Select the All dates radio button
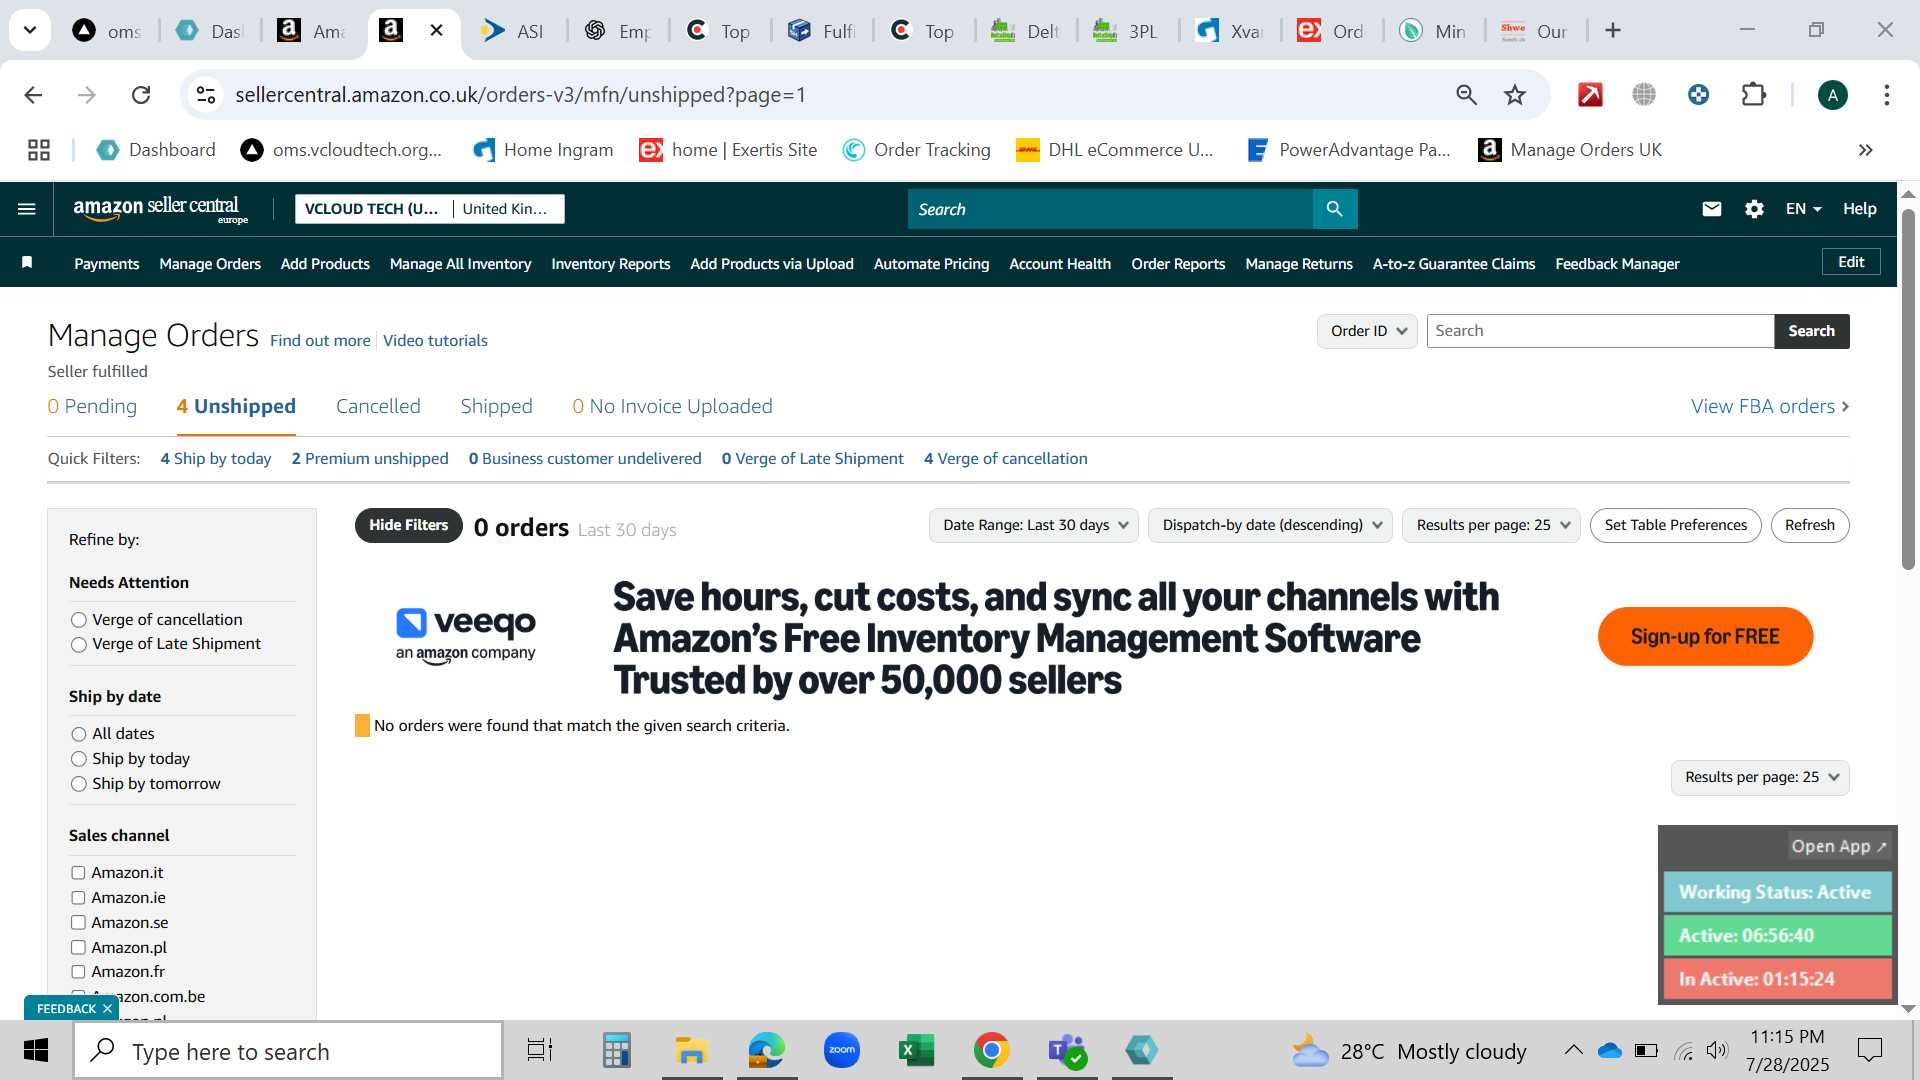The width and height of the screenshot is (1920, 1080). [x=79, y=734]
